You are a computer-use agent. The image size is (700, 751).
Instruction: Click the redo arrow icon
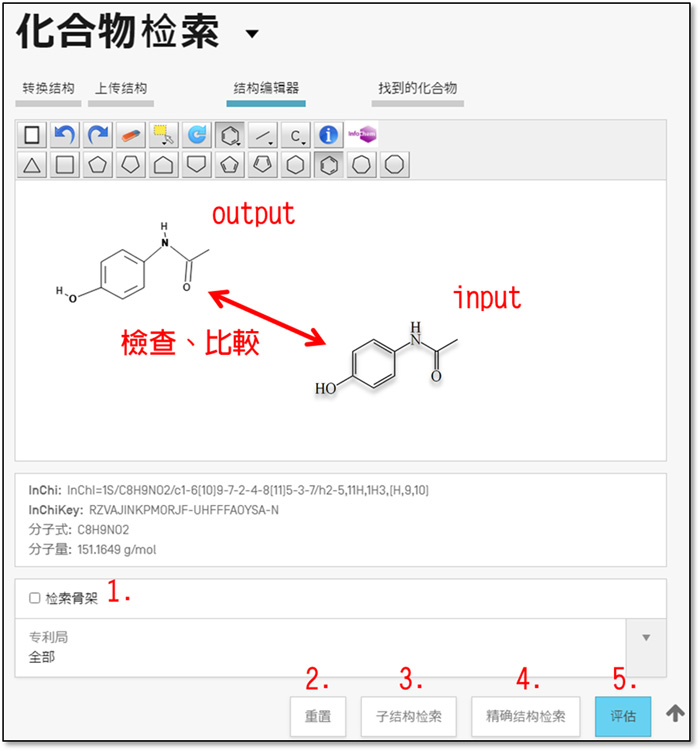tap(98, 134)
